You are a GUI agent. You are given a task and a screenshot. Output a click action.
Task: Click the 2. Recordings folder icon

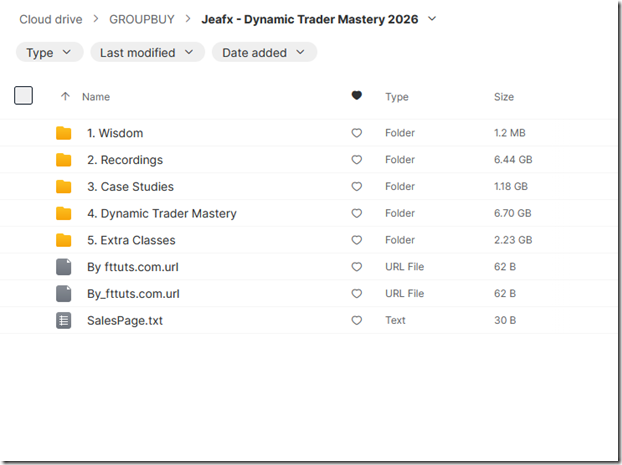[63, 160]
